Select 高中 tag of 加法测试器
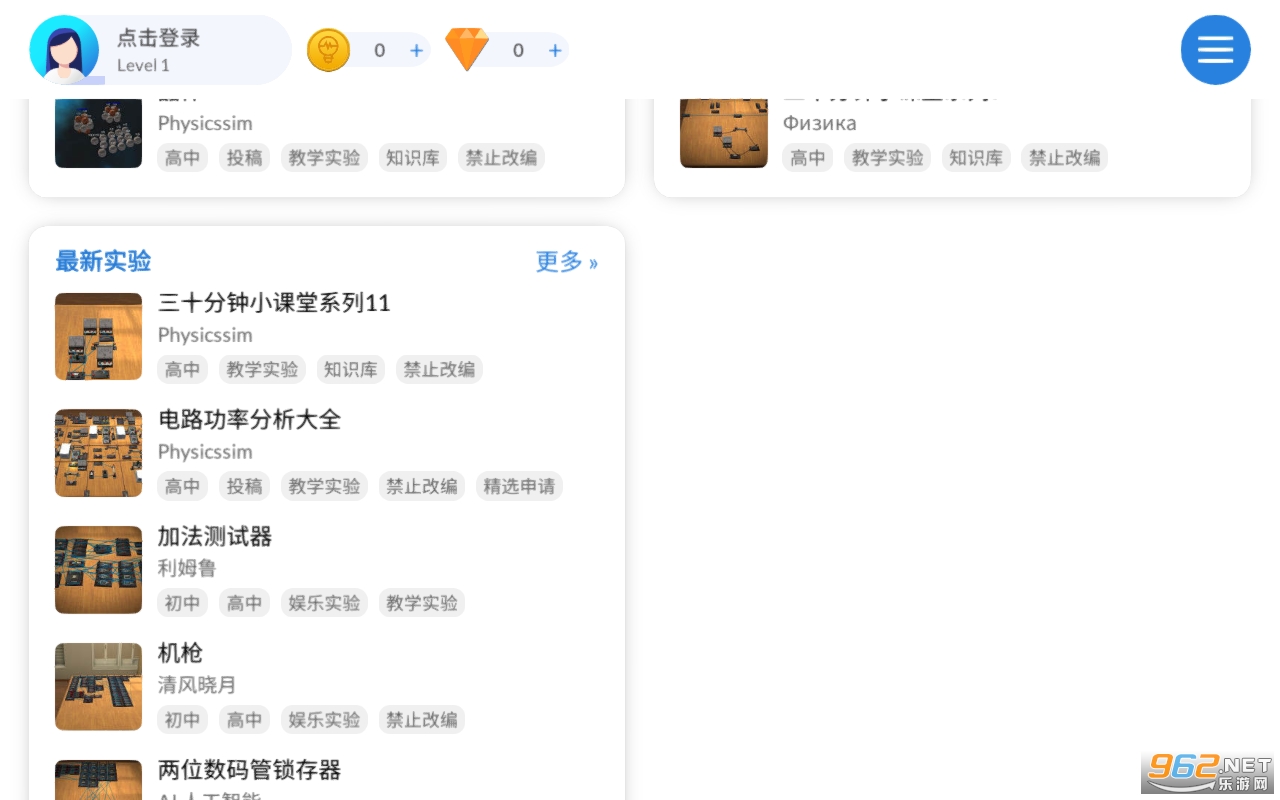This screenshot has height=800, width=1280. coord(244,603)
